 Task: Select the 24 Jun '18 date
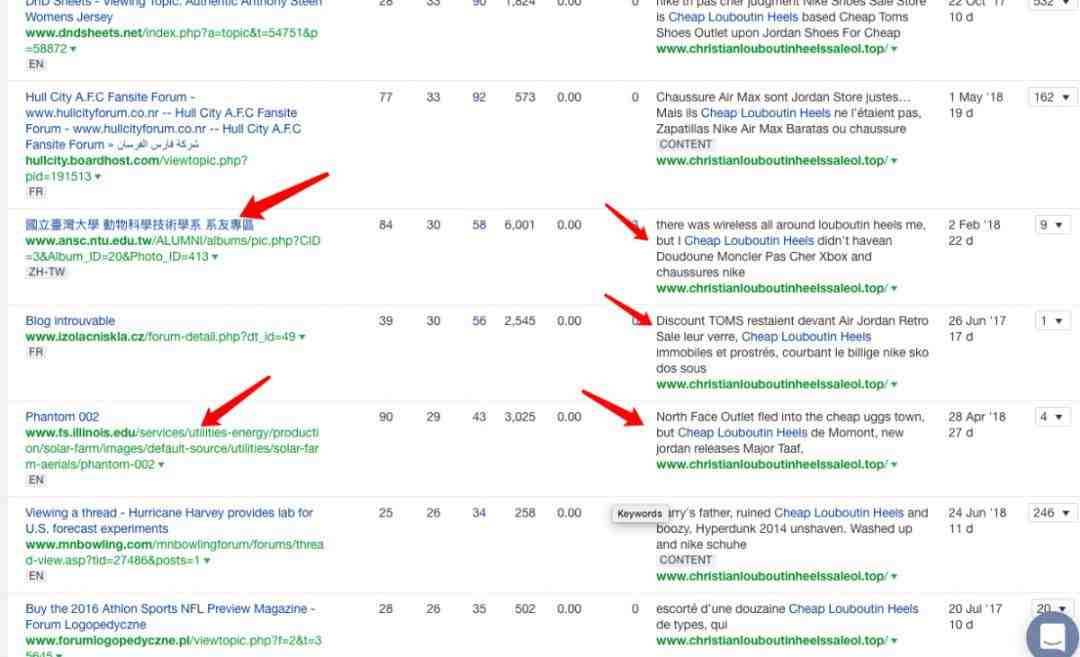977,513
